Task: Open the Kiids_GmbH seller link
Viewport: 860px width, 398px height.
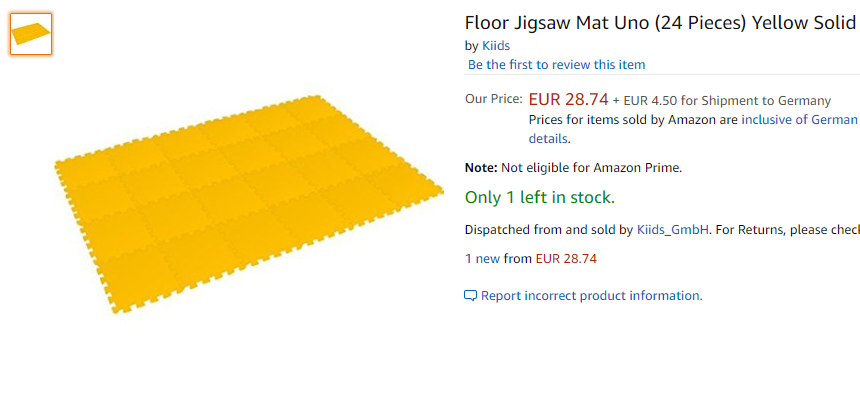Action: point(673,230)
